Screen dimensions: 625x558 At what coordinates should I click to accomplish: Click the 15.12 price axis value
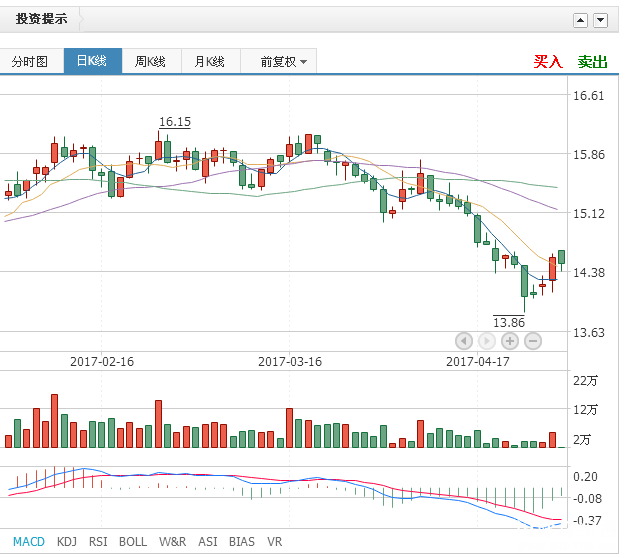coord(588,214)
